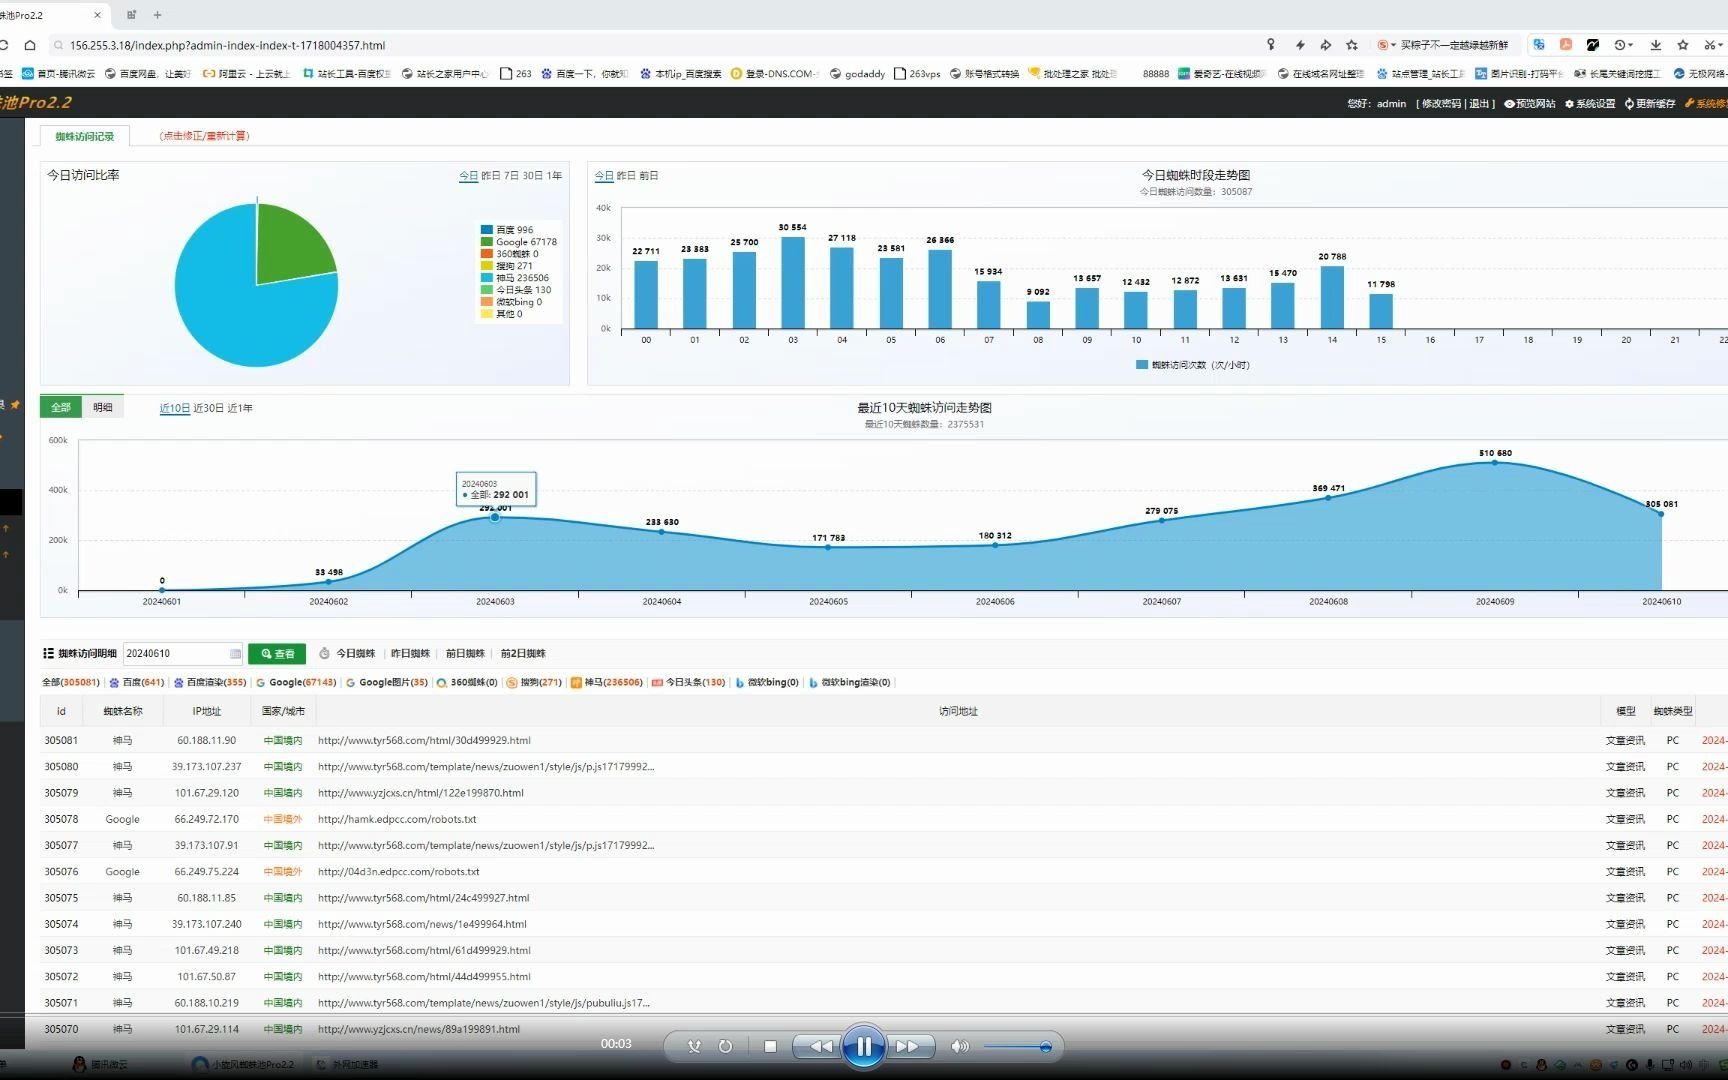Click the green 查看 search button

point(277,654)
